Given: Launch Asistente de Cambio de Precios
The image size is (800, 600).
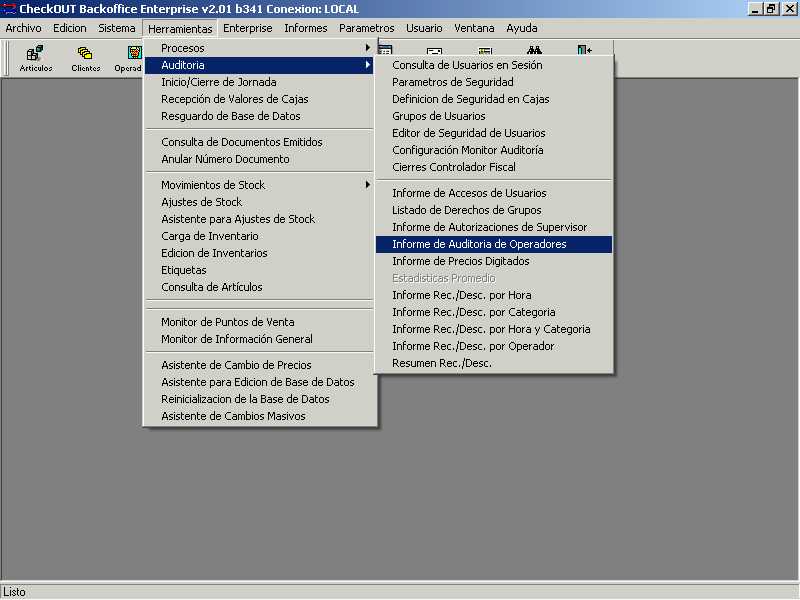Looking at the screenshot, I should (x=260, y=365).
